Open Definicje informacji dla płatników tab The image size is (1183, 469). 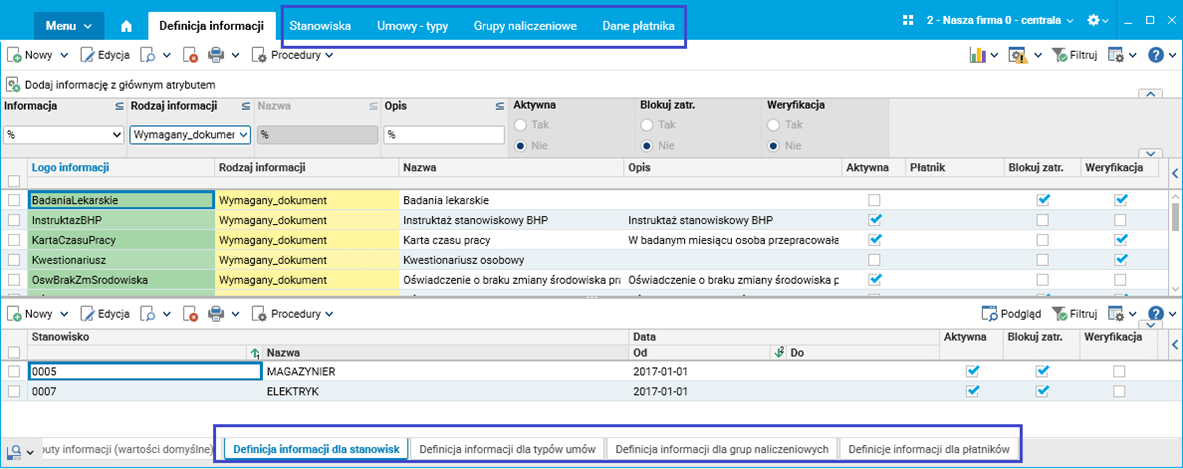click(x=929, y=449)
